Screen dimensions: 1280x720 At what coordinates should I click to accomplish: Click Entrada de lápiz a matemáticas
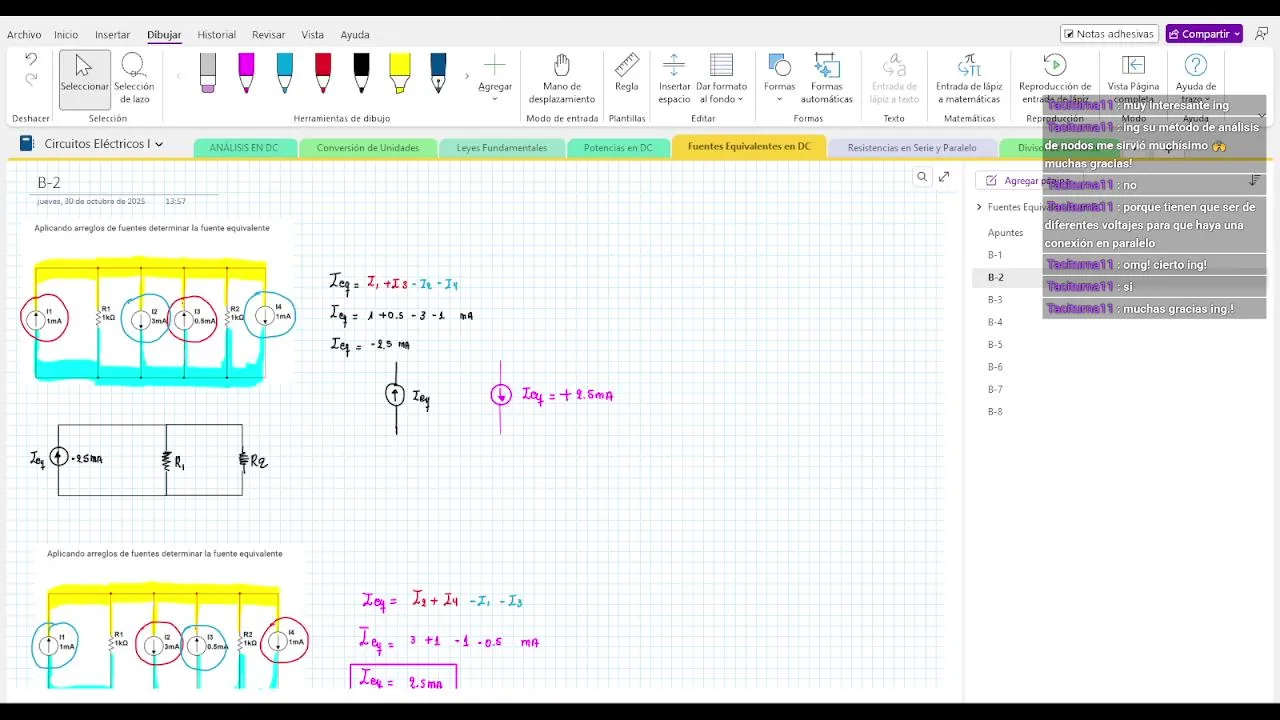(x=969, y=78)
